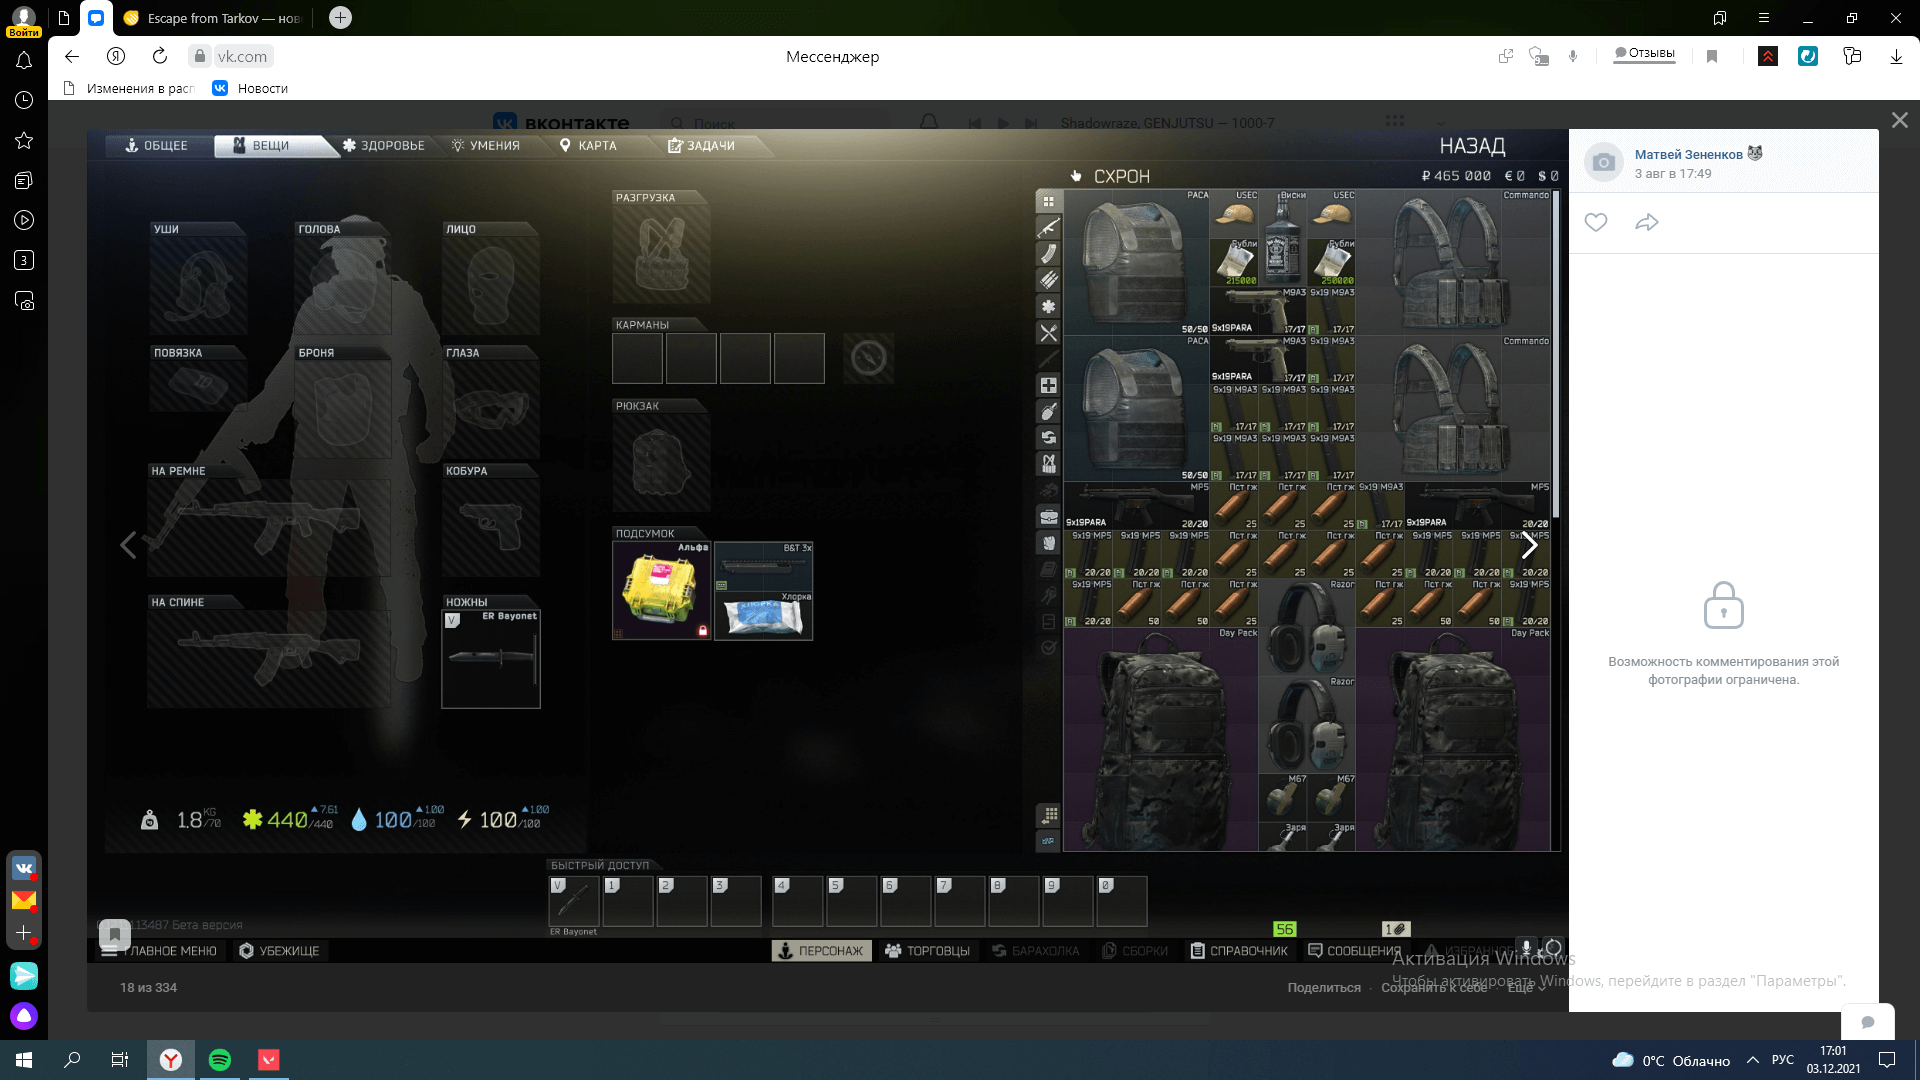Image resolution: width=1920 pixels, height=1080 pixels.
Task: Open Yandex Mail in the sidebar
Action: [24, 900]
